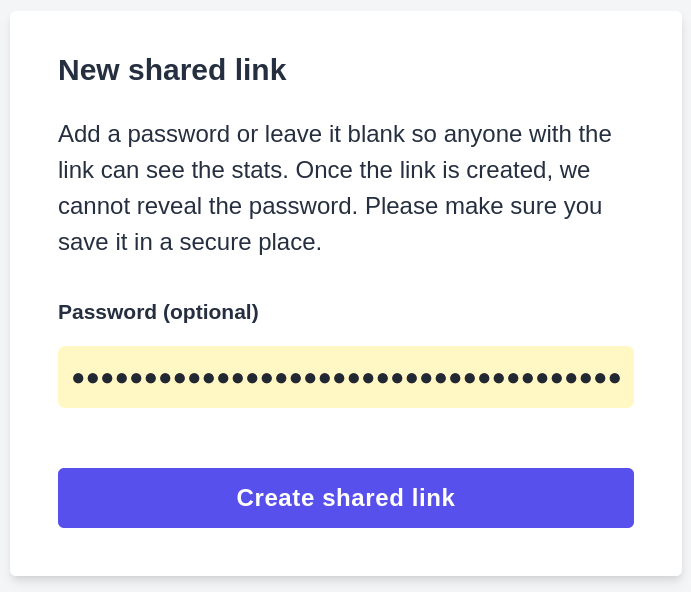The height and width of the screenshot is (592, 691).
Task: Click the blank area between password field and button
Action: click(345, 438)
